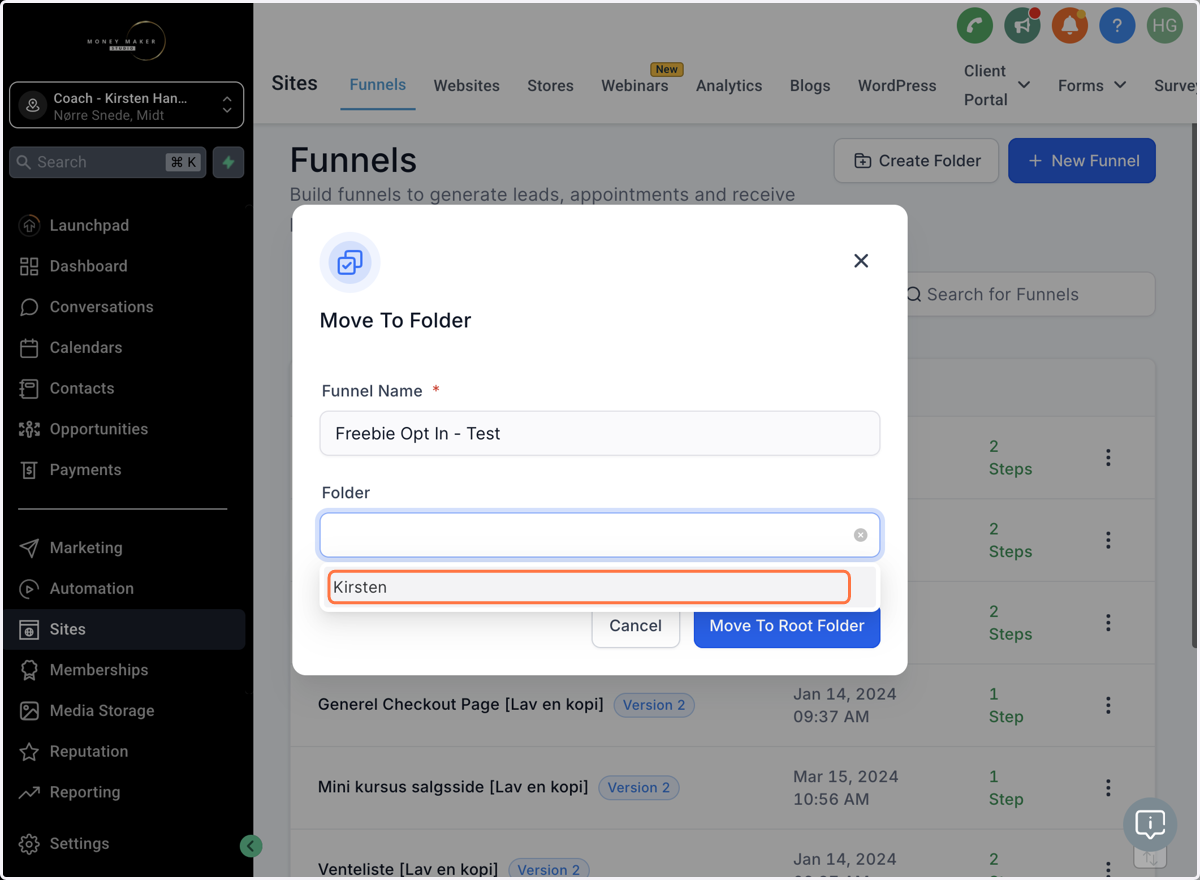Screen dimensions: 1200x880
Task: Open Memberships in the sidebar
Action: pos(99,670)
